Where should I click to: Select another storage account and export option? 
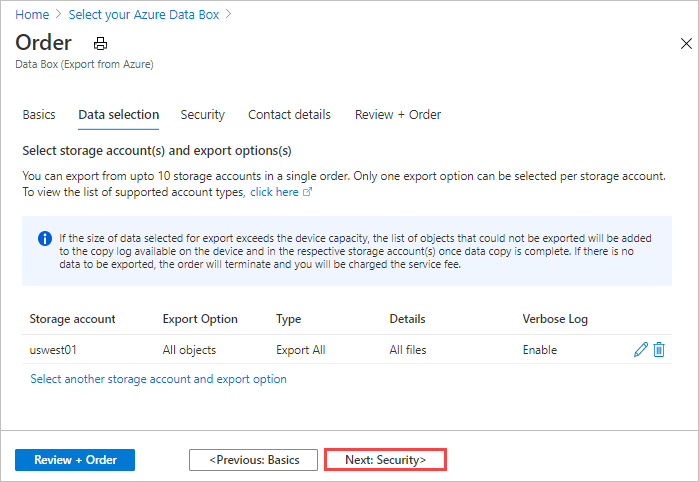[x=158, y=379]
